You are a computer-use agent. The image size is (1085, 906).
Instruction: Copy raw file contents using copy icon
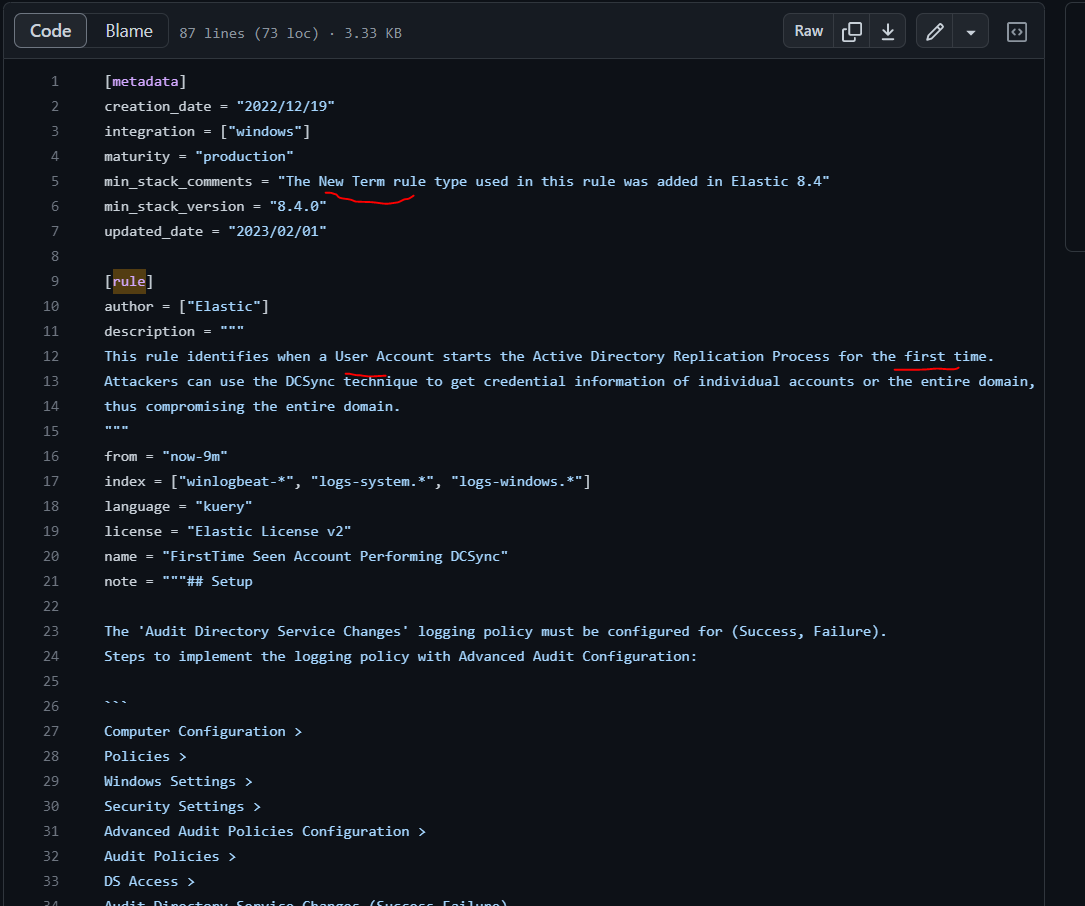[851, 31]
